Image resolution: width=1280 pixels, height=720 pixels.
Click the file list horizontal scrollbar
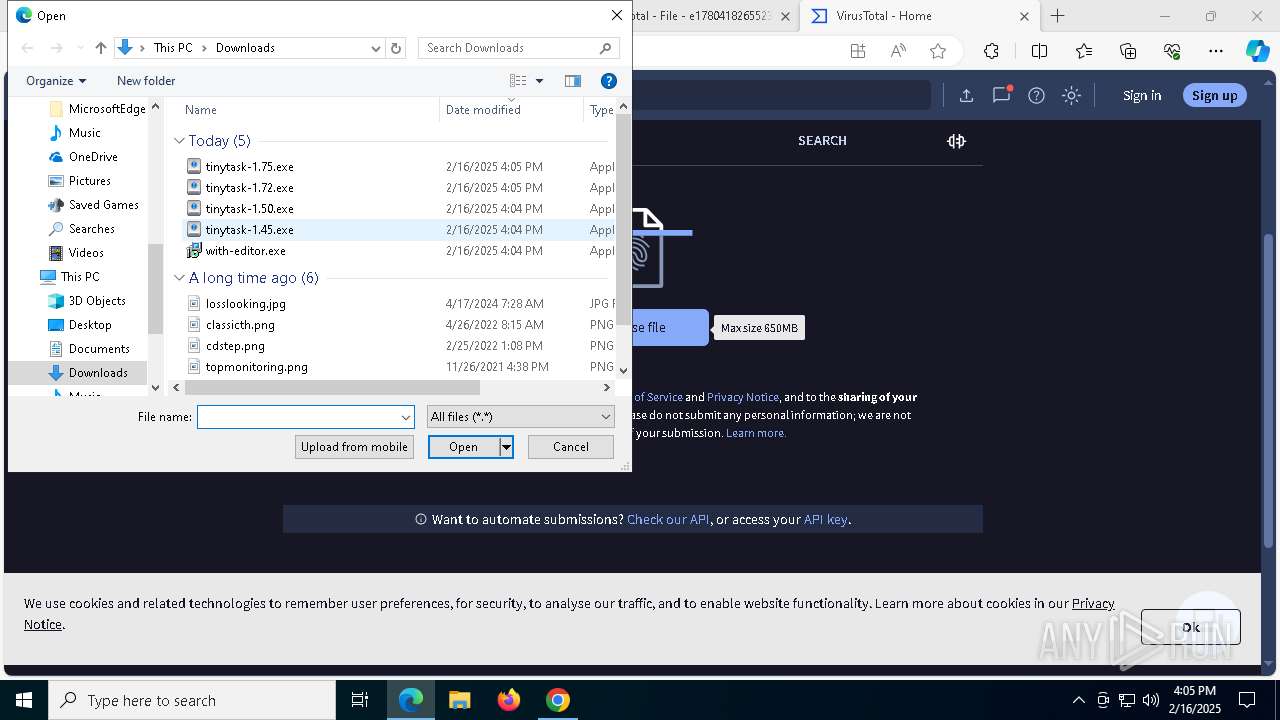pyautogui.click(x=331, y=387)
